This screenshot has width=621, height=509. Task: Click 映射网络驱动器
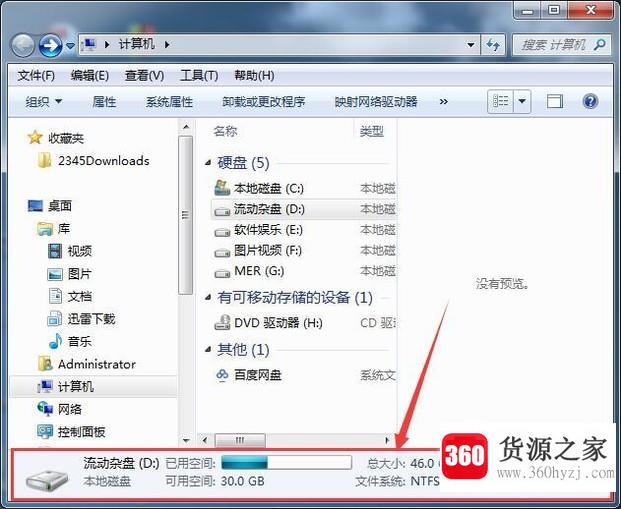coord(376,102)
